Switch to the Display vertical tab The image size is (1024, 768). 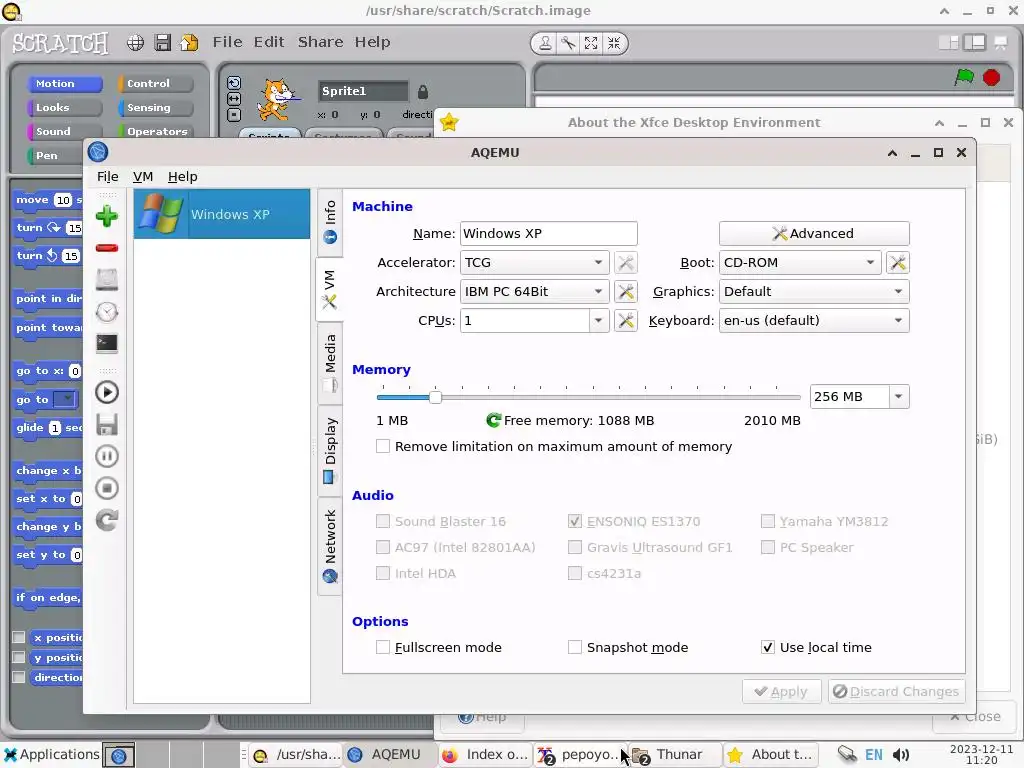(x=330, y=451)
